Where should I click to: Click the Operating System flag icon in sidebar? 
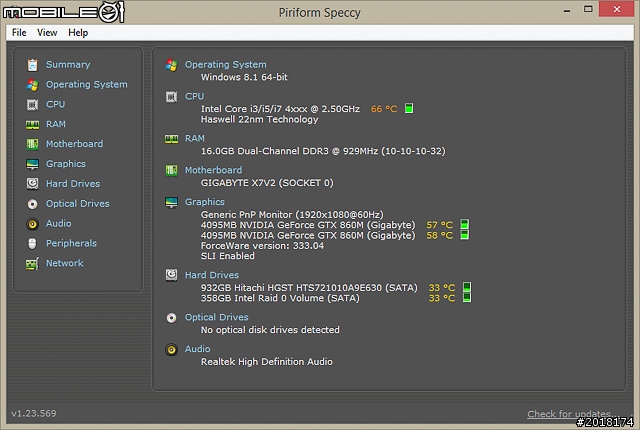[x=33, y=85]
